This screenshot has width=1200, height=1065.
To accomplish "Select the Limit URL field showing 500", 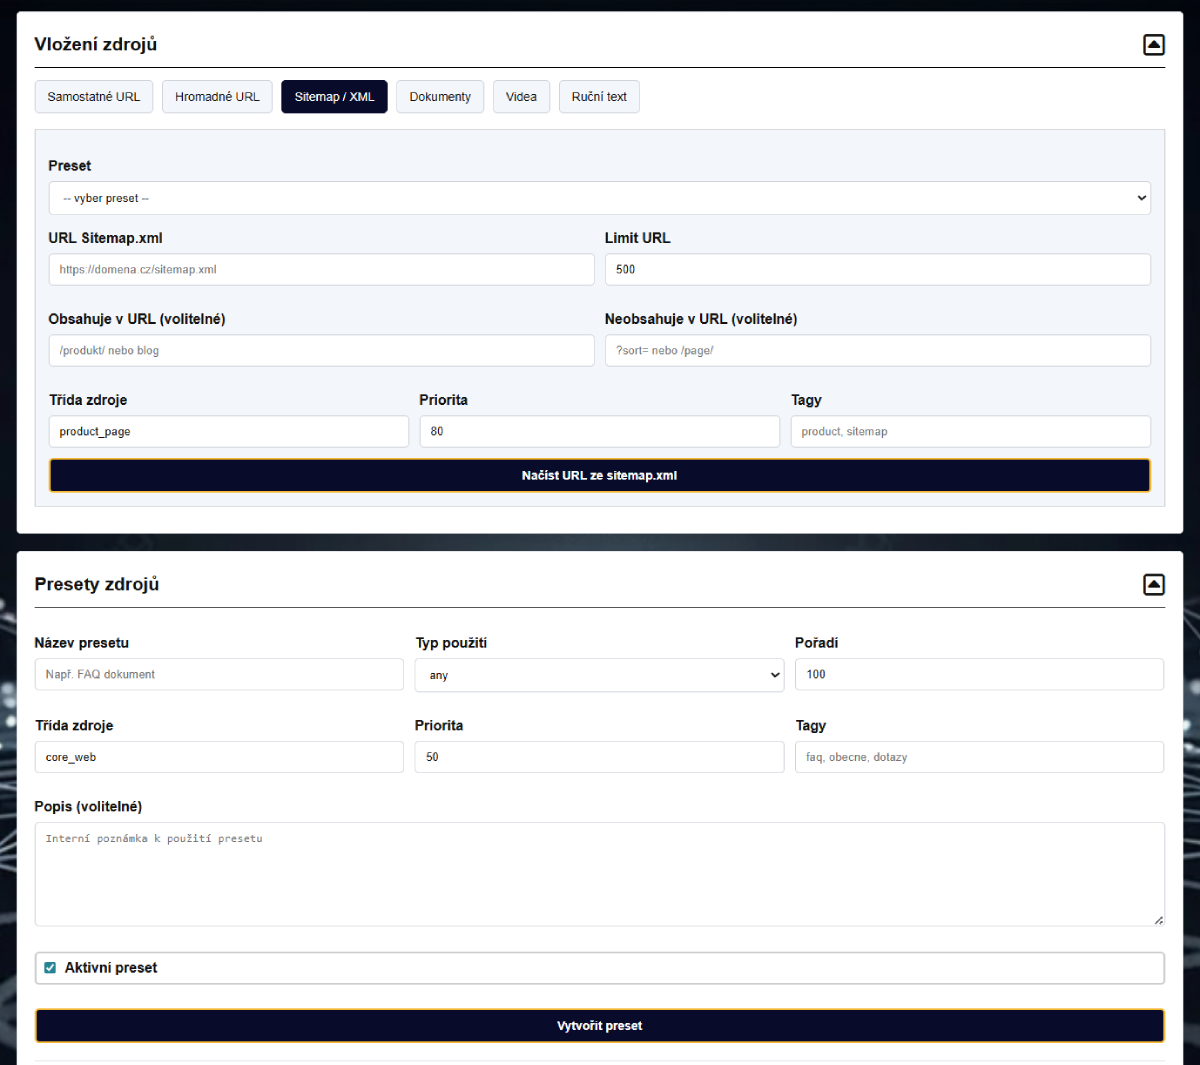I will [877, 269].
